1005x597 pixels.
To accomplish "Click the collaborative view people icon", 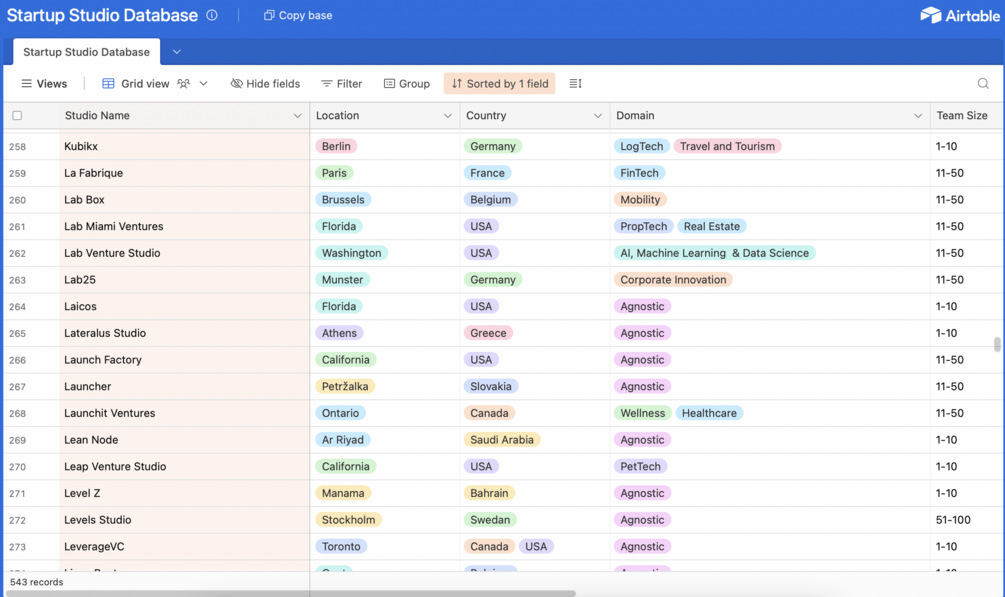I will 183,83.
